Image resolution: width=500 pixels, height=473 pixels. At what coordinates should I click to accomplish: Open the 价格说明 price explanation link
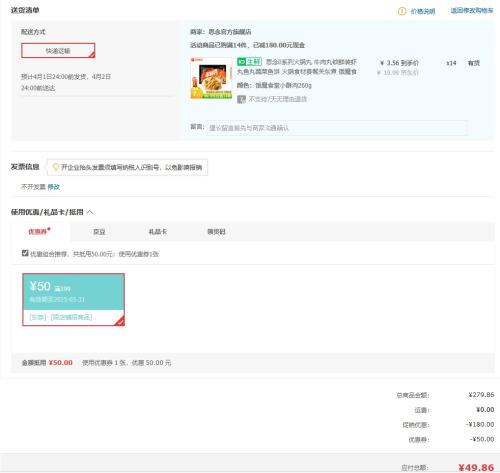(x=423, y=11)
